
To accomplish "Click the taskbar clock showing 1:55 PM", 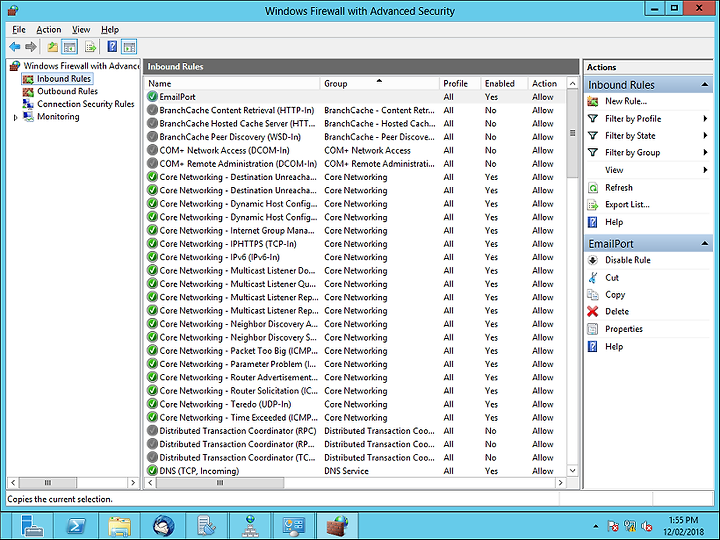I will pos(683,526).
